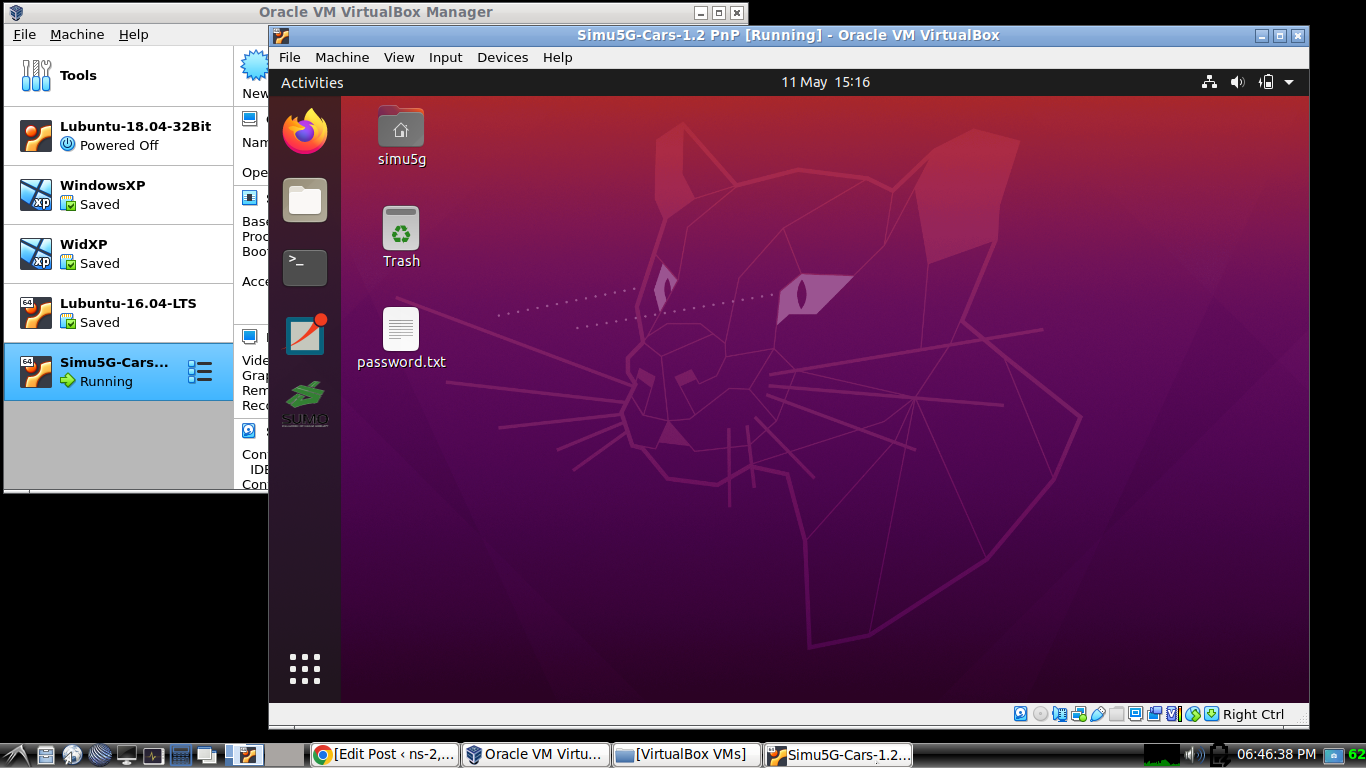Launch the web browser globe icon in host taskbar

72,755
